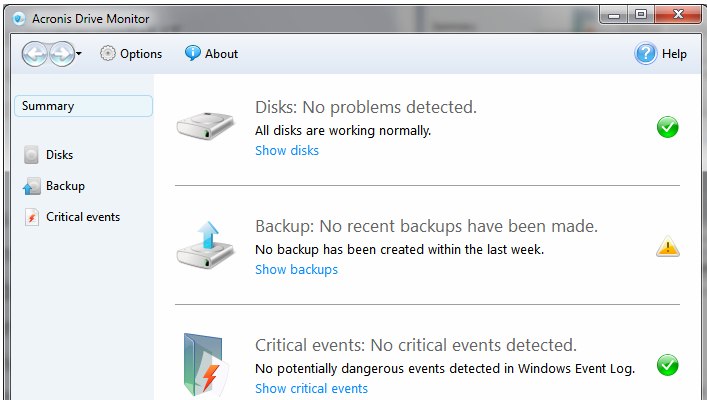Expand the navigation history dropdown arrow
707x400 pixels.
click(x=78, y=54)
